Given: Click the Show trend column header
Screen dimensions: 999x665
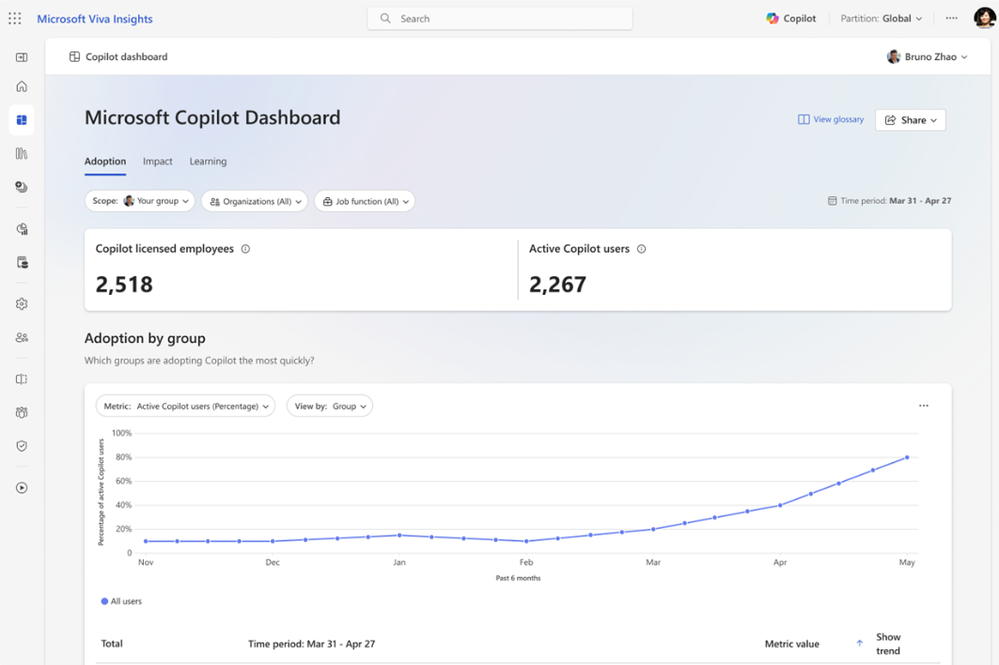Looking at the screenshot, I should [x=888, y=643].
